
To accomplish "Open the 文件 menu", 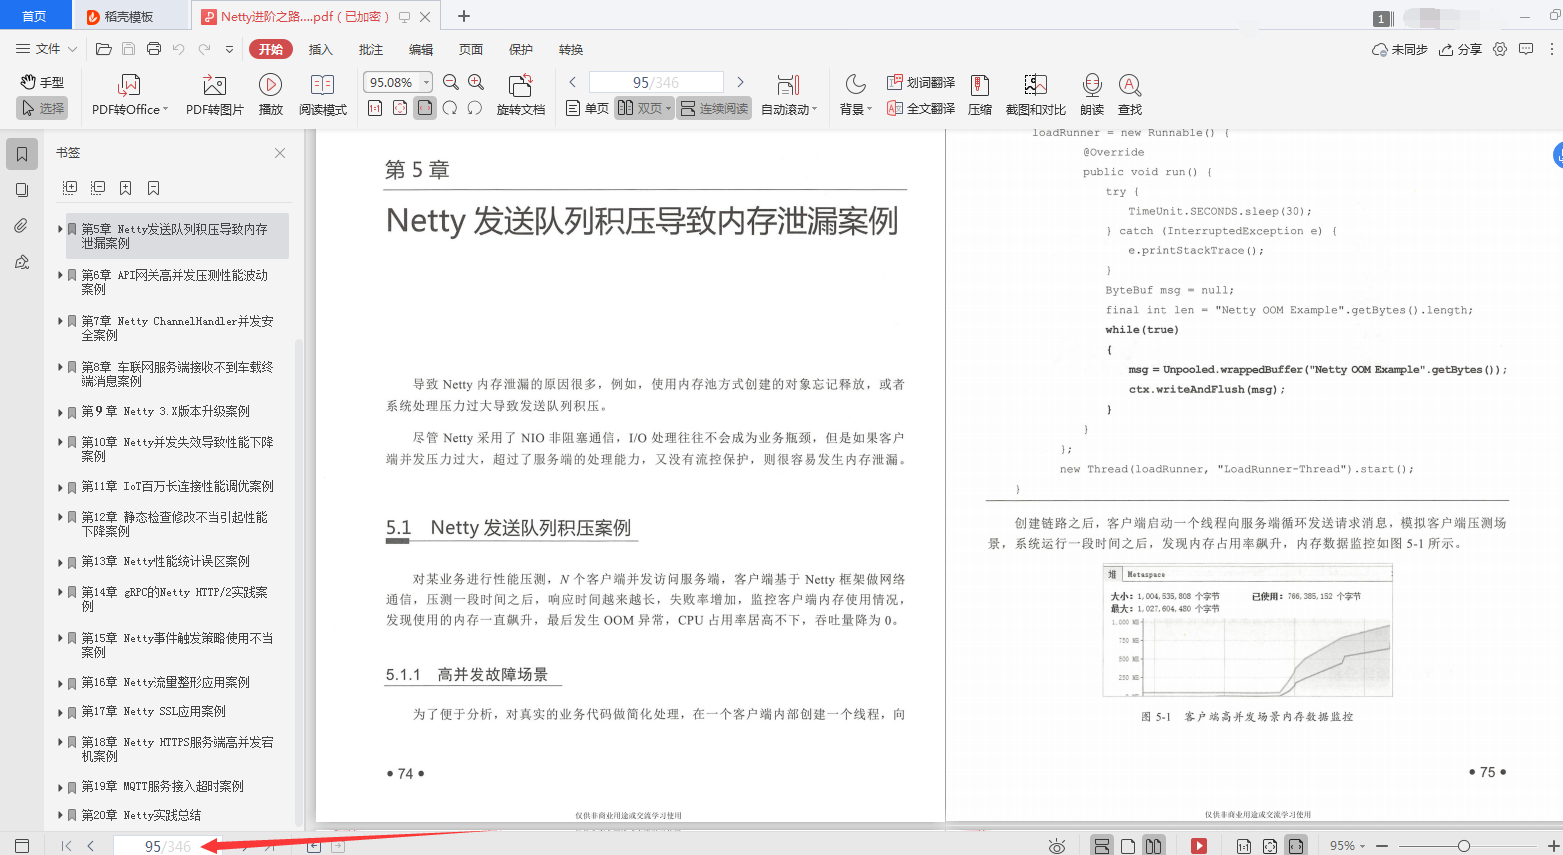I will click(x=46, y=49).
